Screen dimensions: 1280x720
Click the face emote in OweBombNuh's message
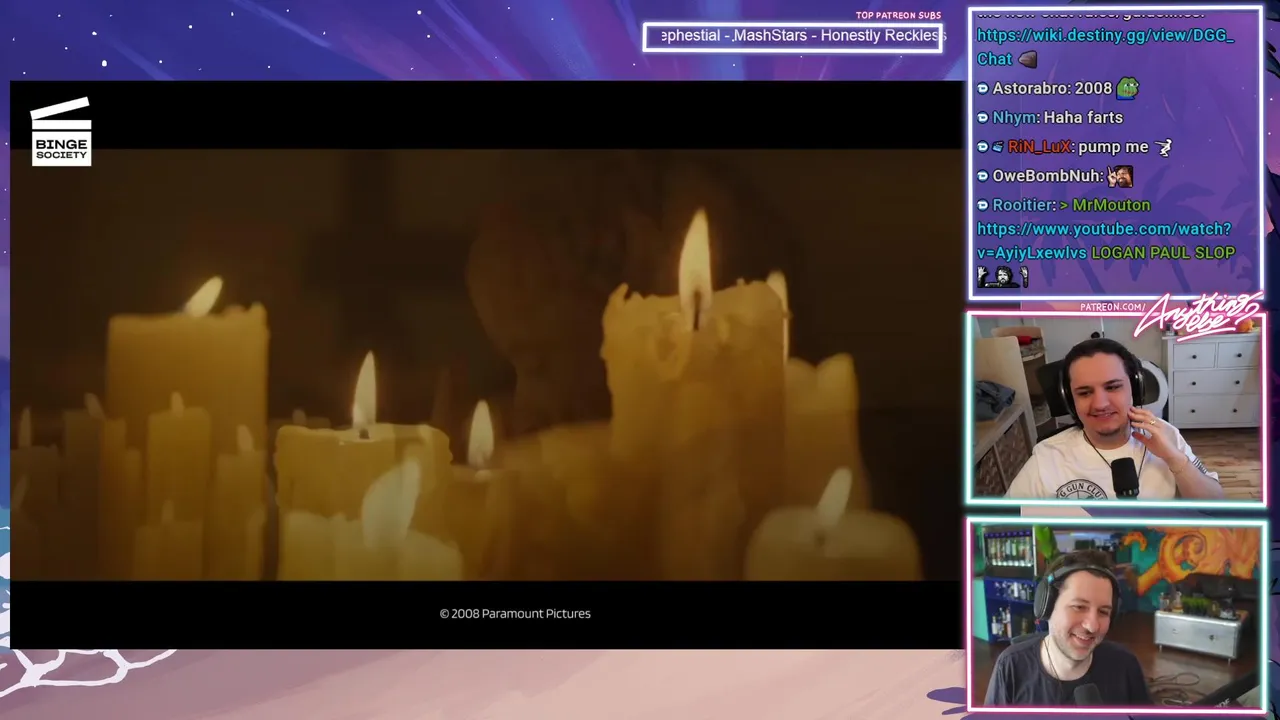tap(1119, 176)
